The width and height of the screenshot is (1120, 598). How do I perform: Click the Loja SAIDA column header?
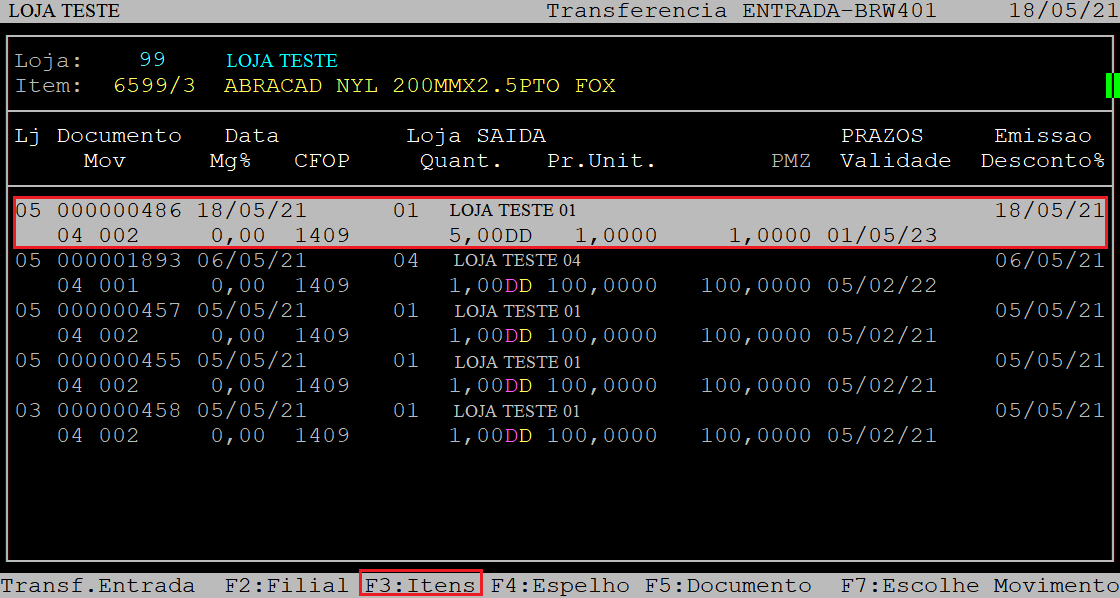coord(475,136)
